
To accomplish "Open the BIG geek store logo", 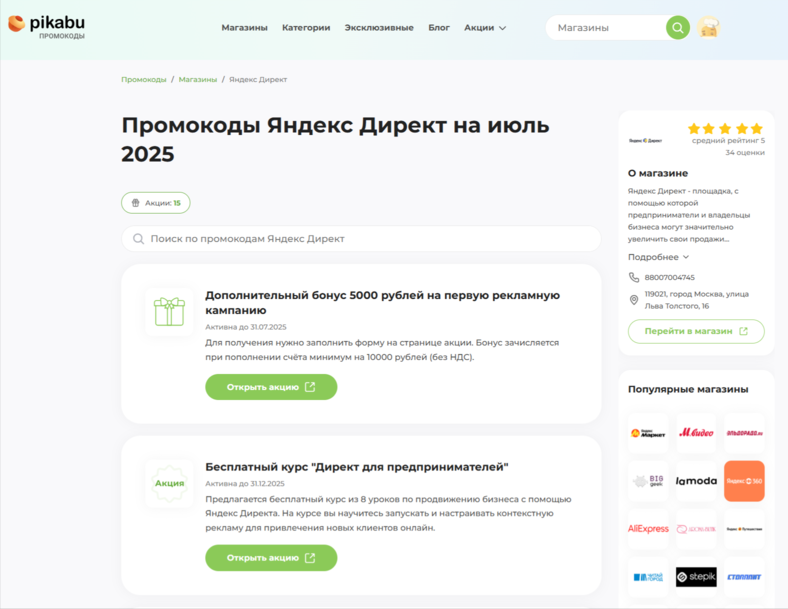I will point(648,481).
